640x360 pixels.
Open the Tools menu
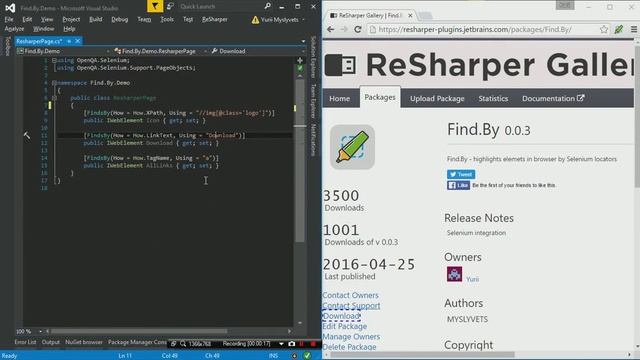click(167, 19)
